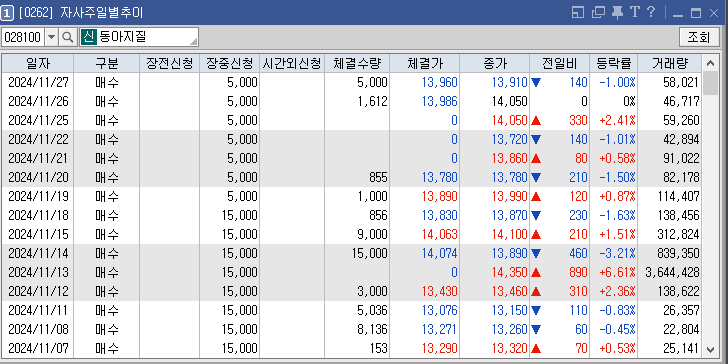Select the 2024/11/22 date cell

coord(38,139)
